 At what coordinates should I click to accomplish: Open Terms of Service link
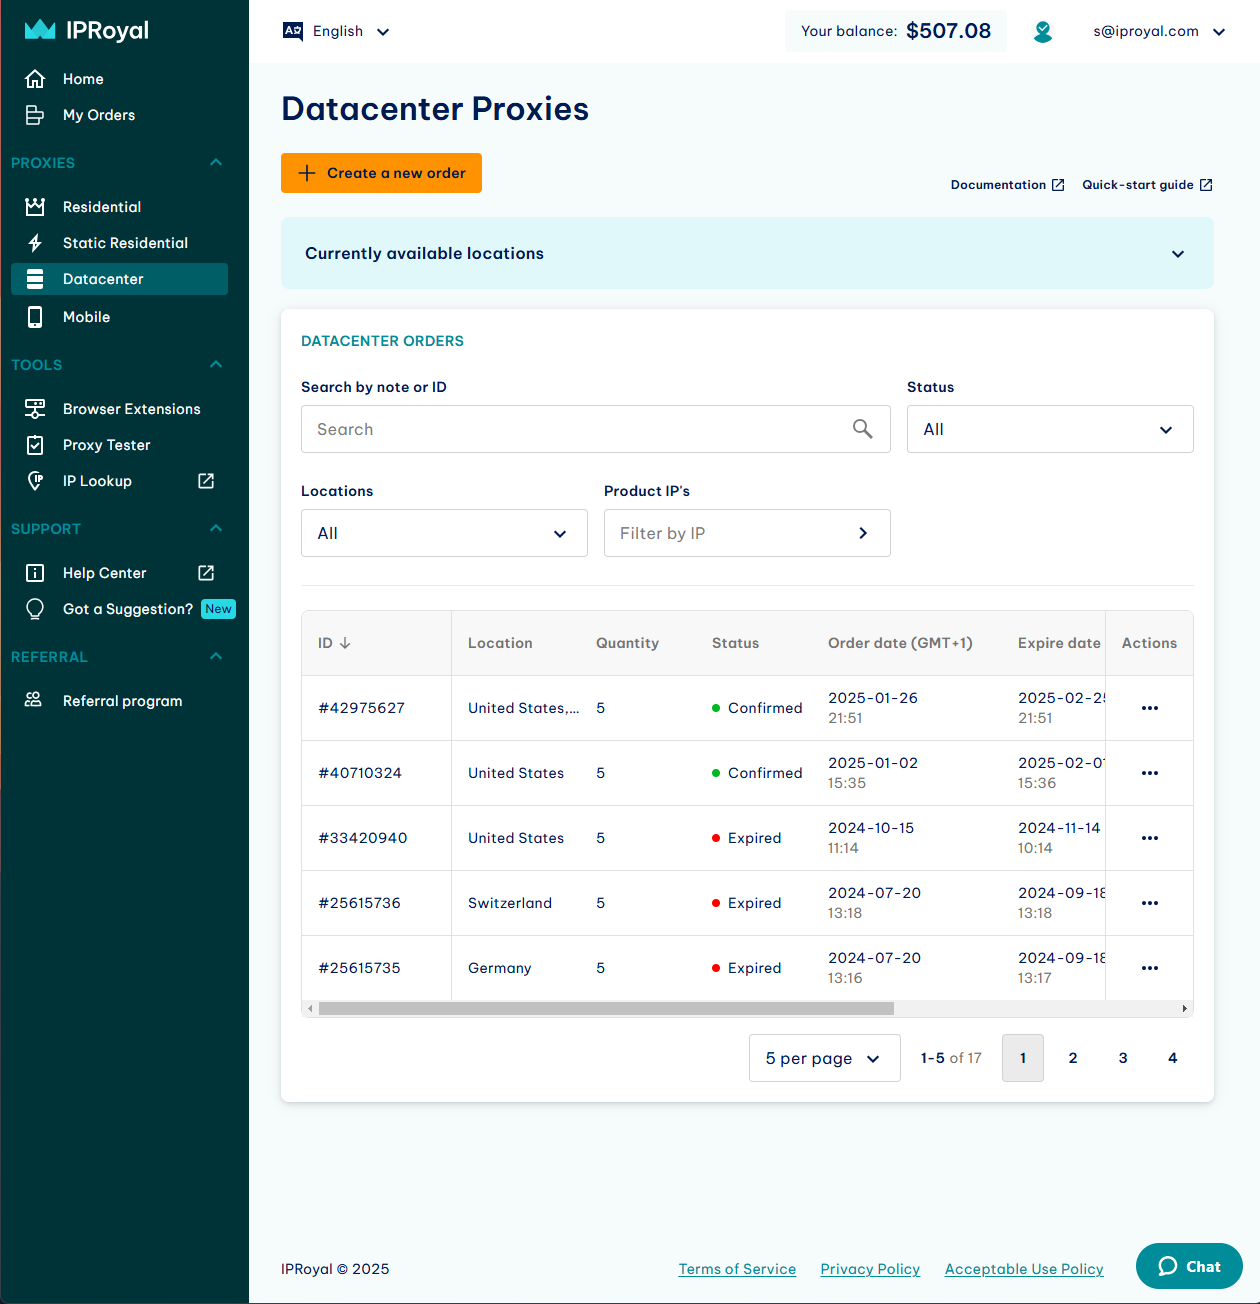coord(737,1269)
